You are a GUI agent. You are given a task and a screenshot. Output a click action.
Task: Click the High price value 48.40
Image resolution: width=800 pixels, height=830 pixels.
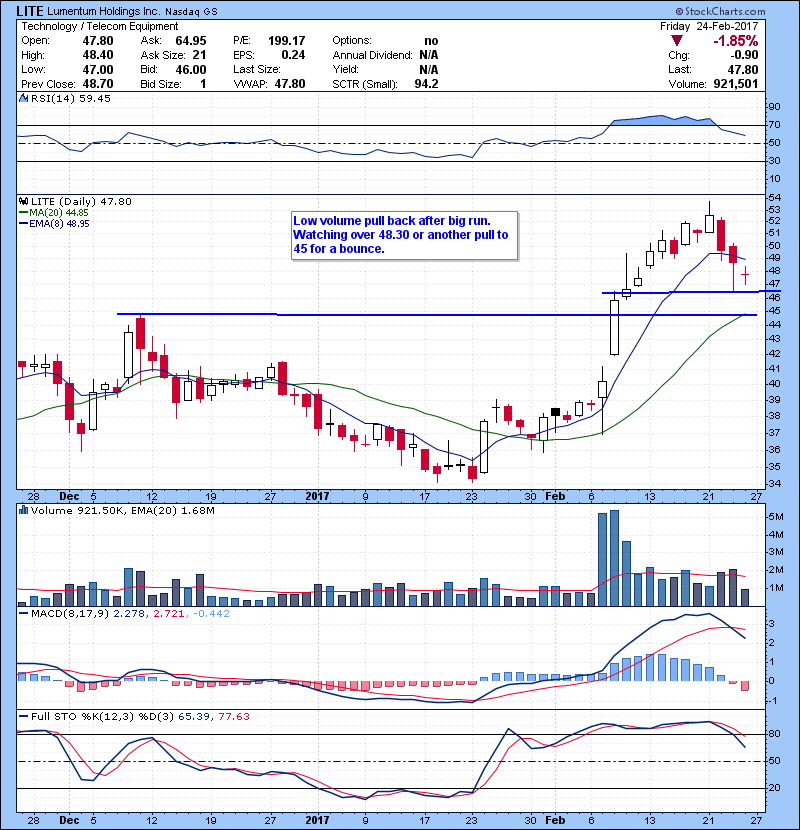(x=97, y=55)
